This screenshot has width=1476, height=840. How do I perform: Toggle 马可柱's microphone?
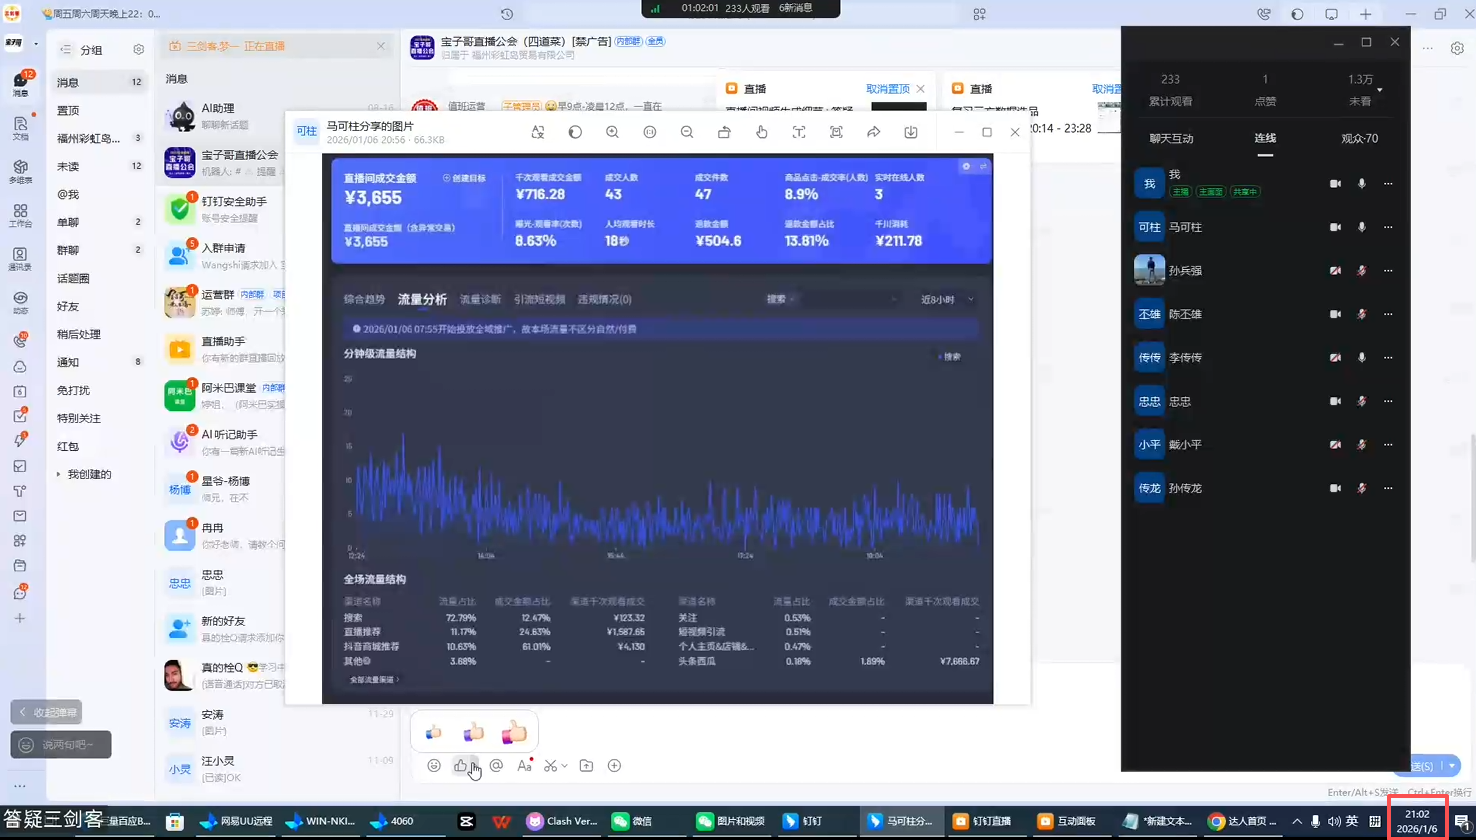point(1361,227)
